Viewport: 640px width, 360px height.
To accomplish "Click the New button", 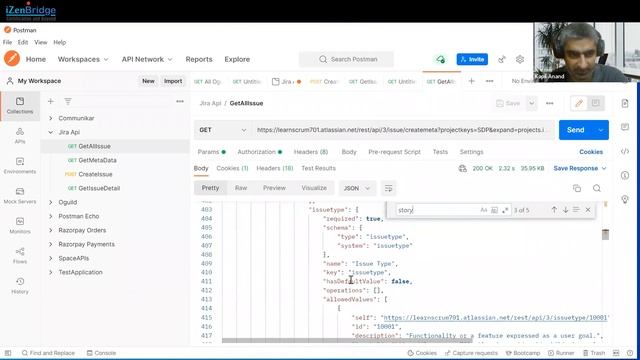I will tap(148, 81).
